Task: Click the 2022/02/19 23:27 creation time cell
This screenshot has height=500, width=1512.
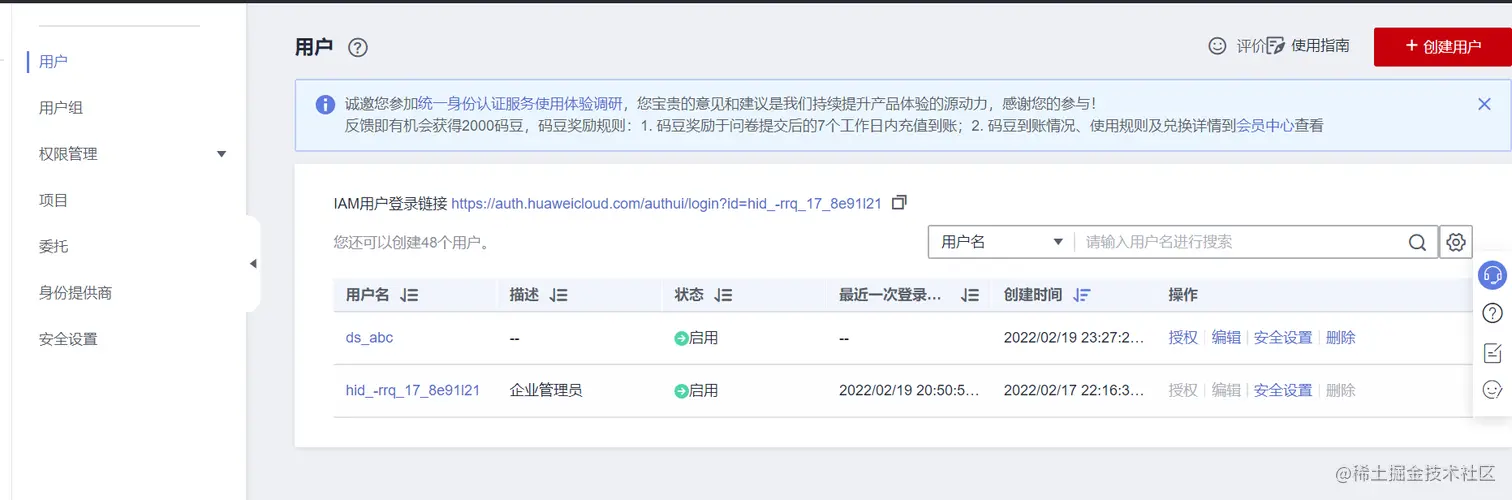Action: [1074, 338]
